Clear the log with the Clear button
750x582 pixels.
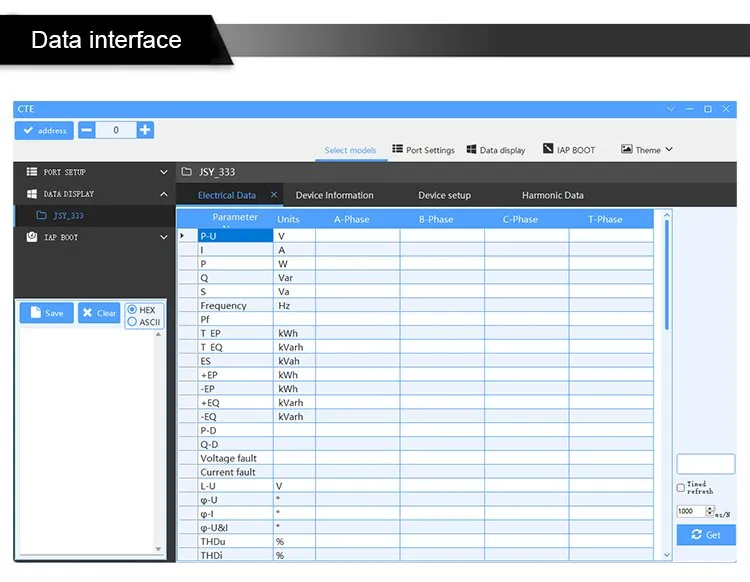point(99,313)
